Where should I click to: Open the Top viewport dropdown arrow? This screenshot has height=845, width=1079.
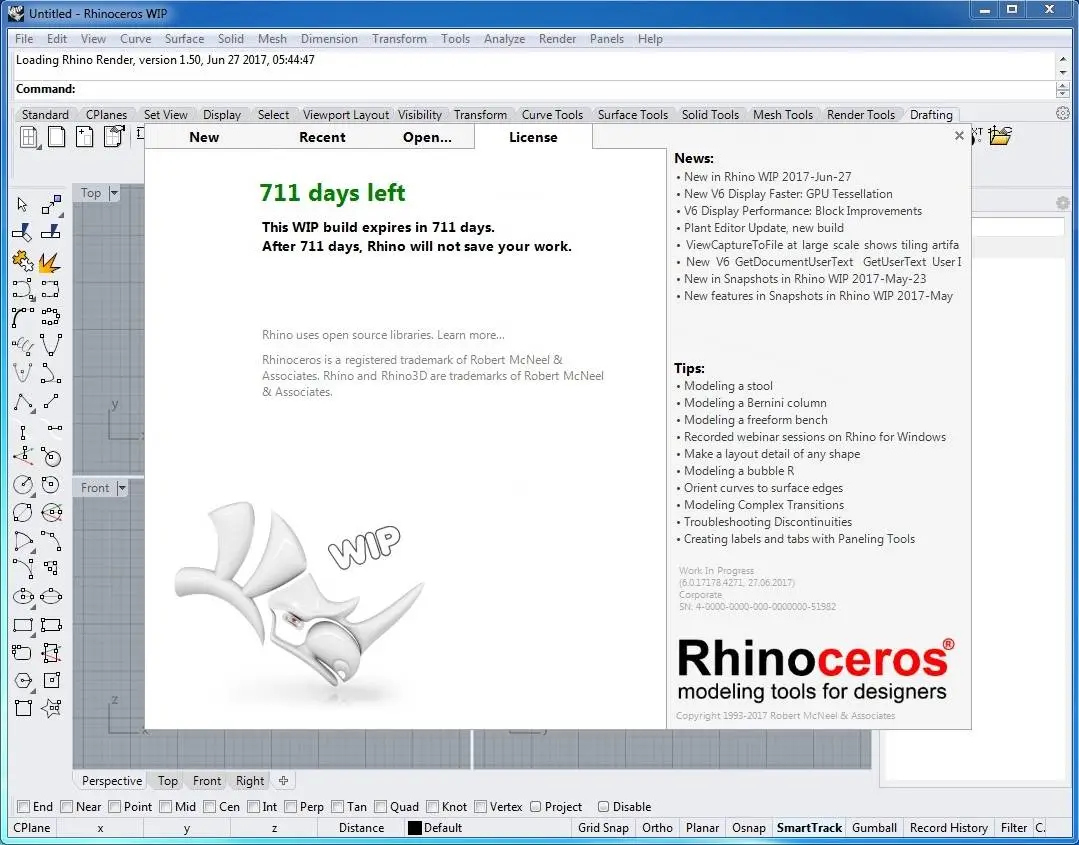114,193
